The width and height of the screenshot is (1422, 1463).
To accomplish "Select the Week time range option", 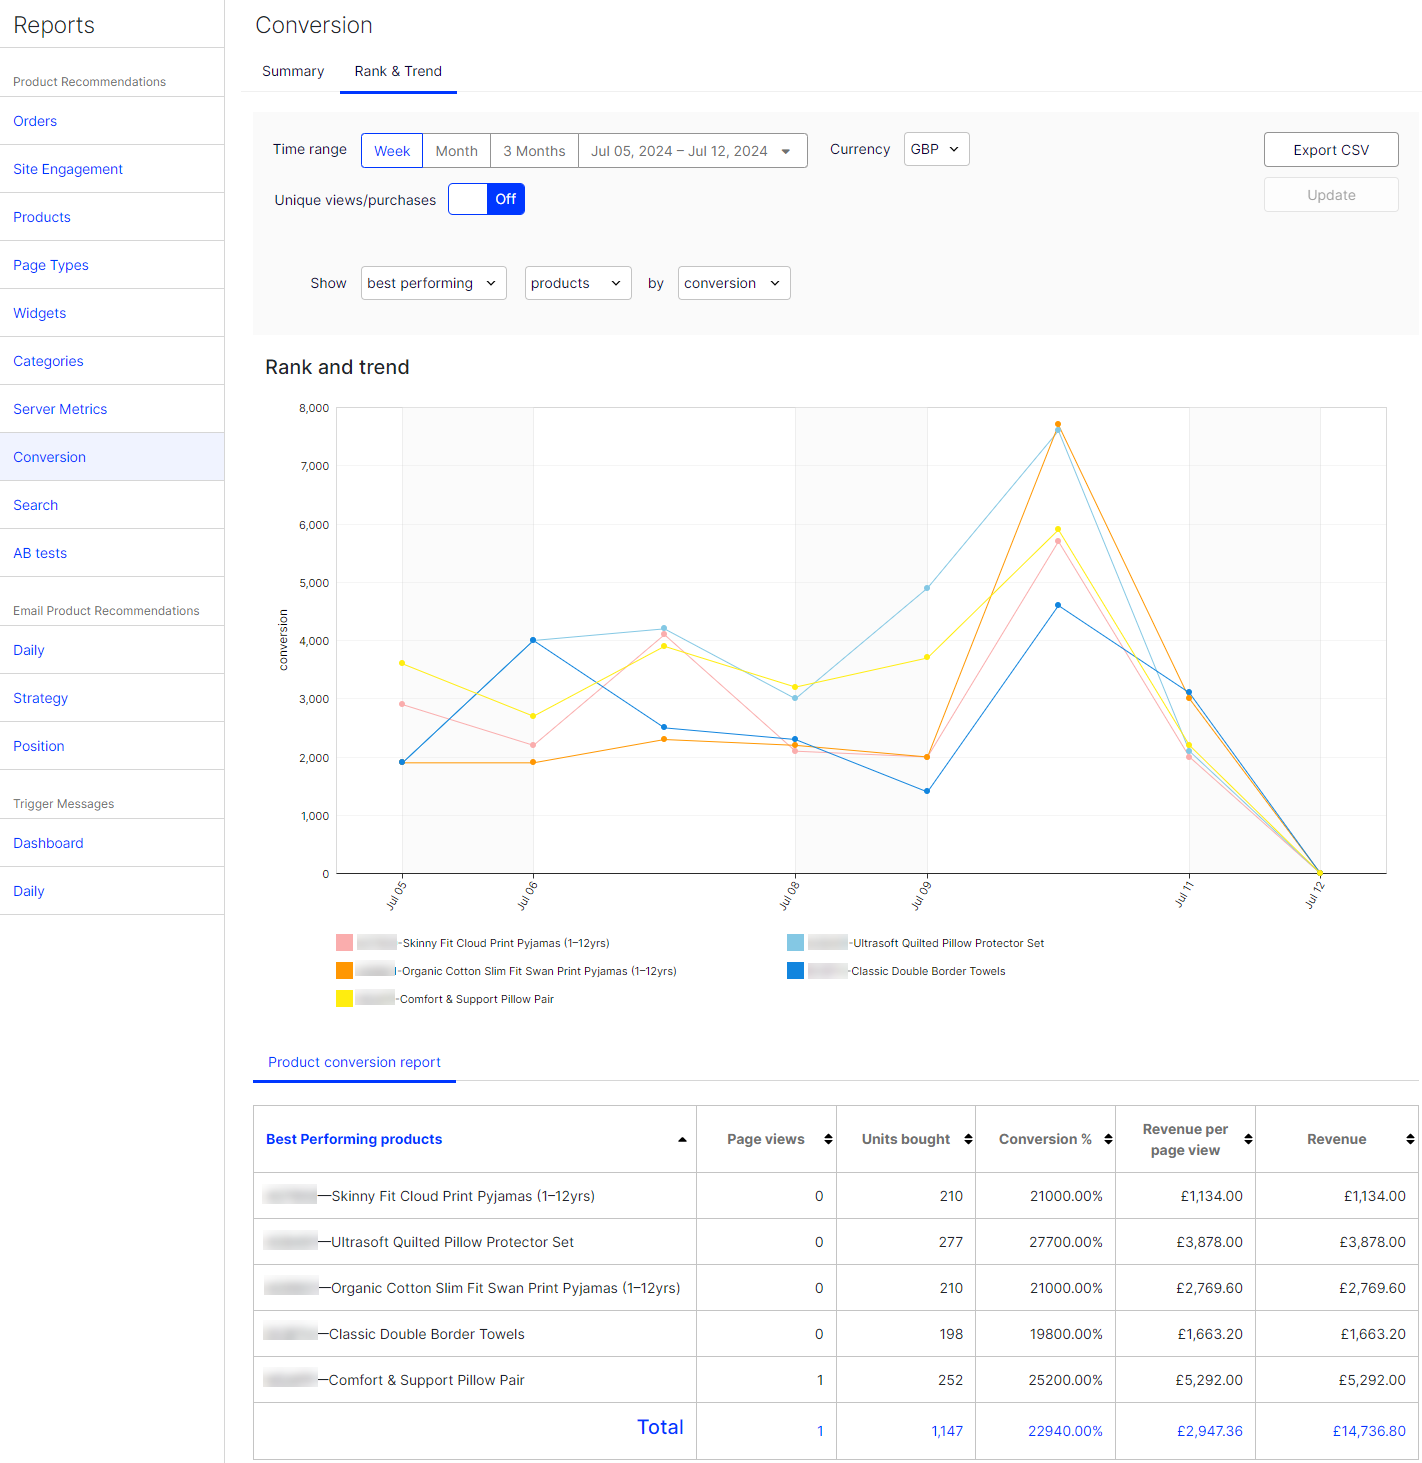I will [x=392, y=151].
